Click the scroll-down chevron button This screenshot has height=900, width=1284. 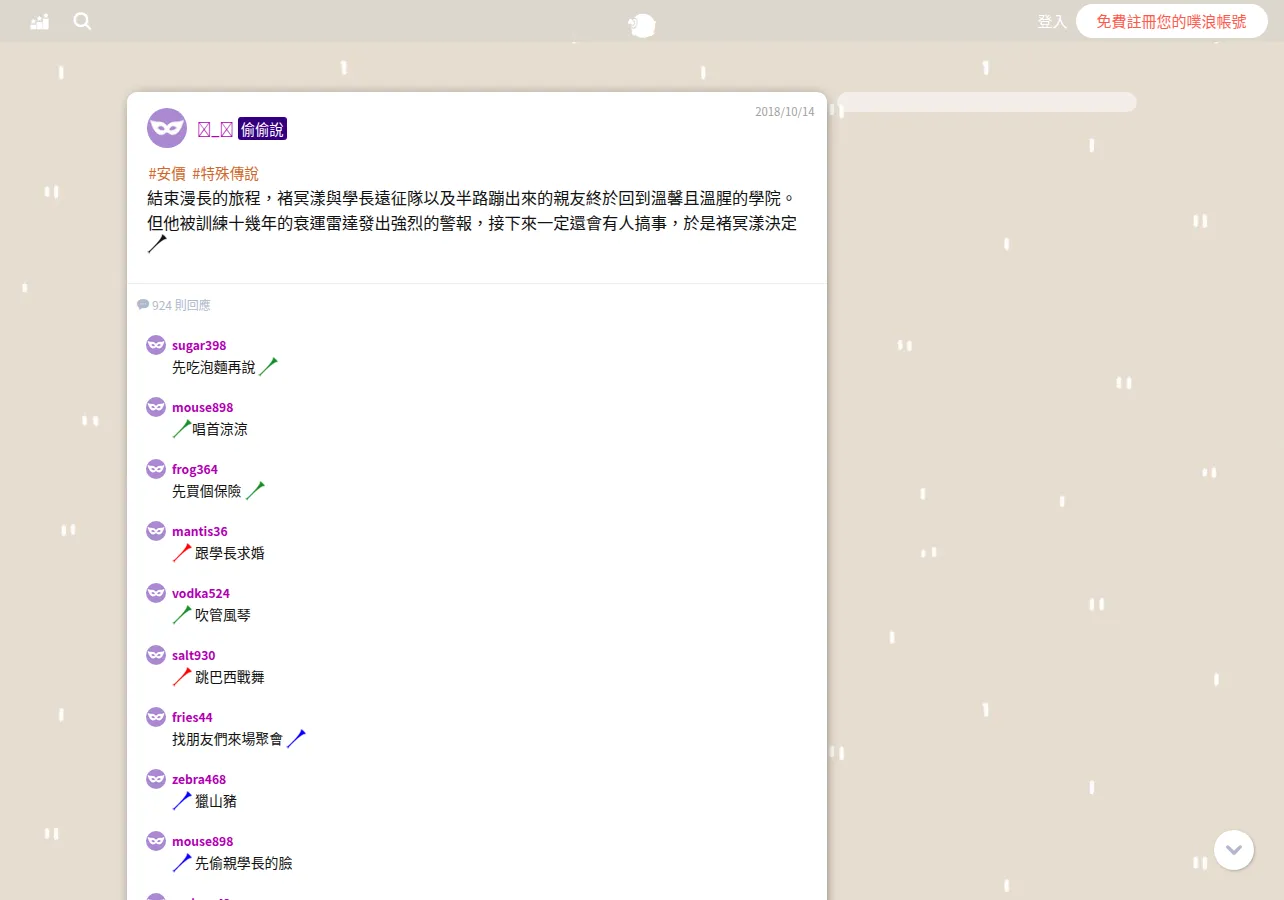pyautogui.click(x=1234, y=850)
